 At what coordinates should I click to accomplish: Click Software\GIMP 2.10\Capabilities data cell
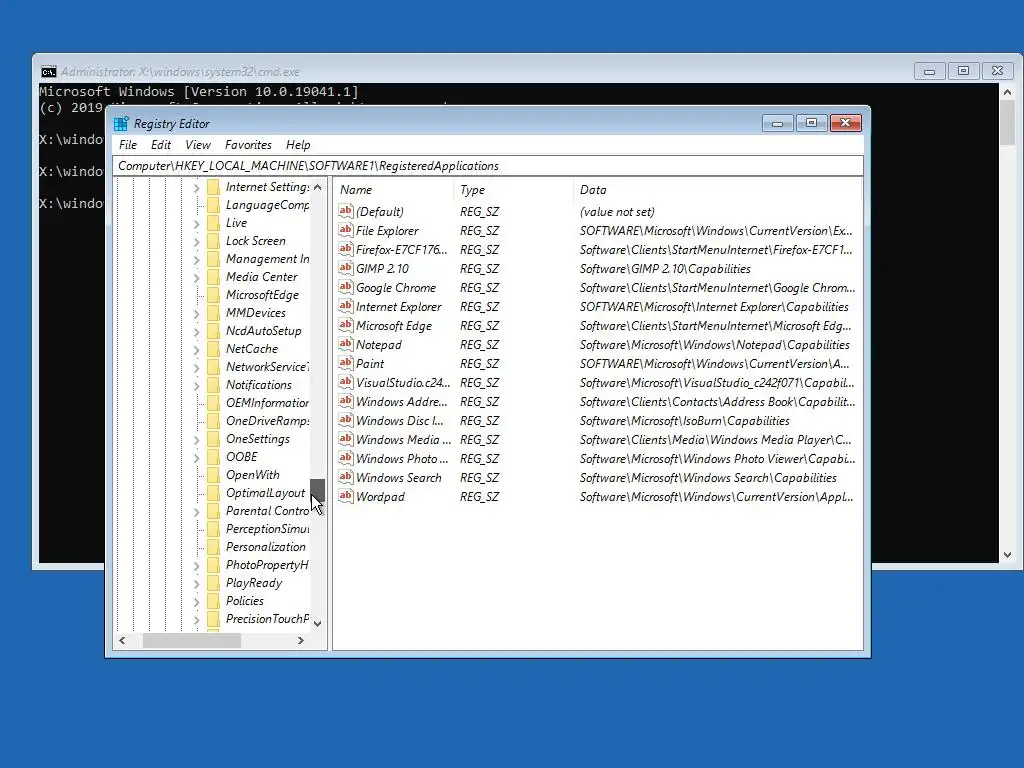coord(665,269)
